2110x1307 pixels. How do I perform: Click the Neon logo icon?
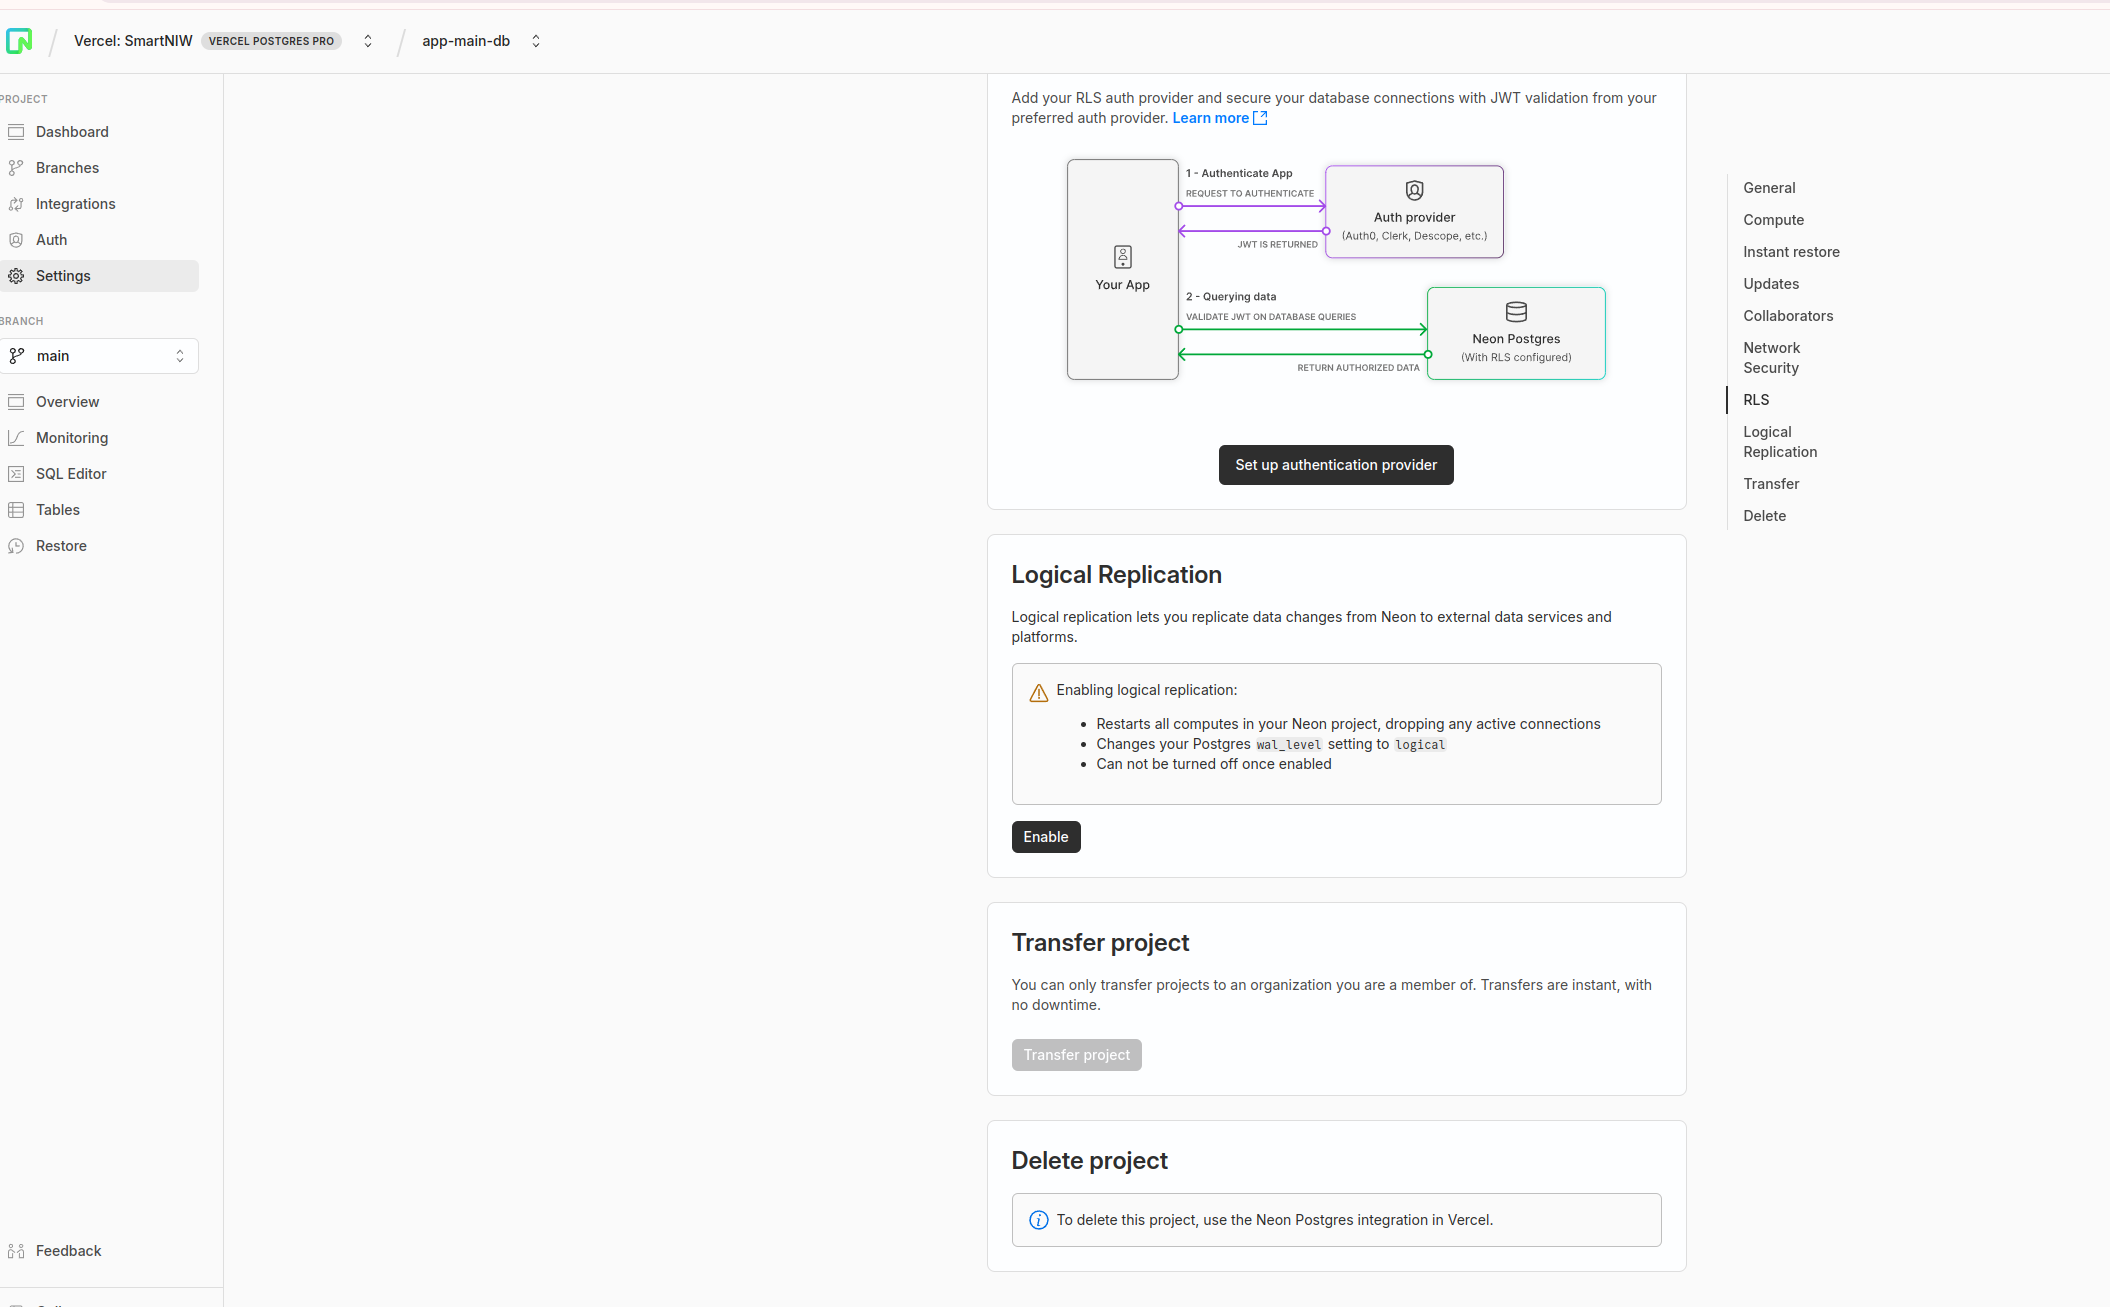click(19, 41)
